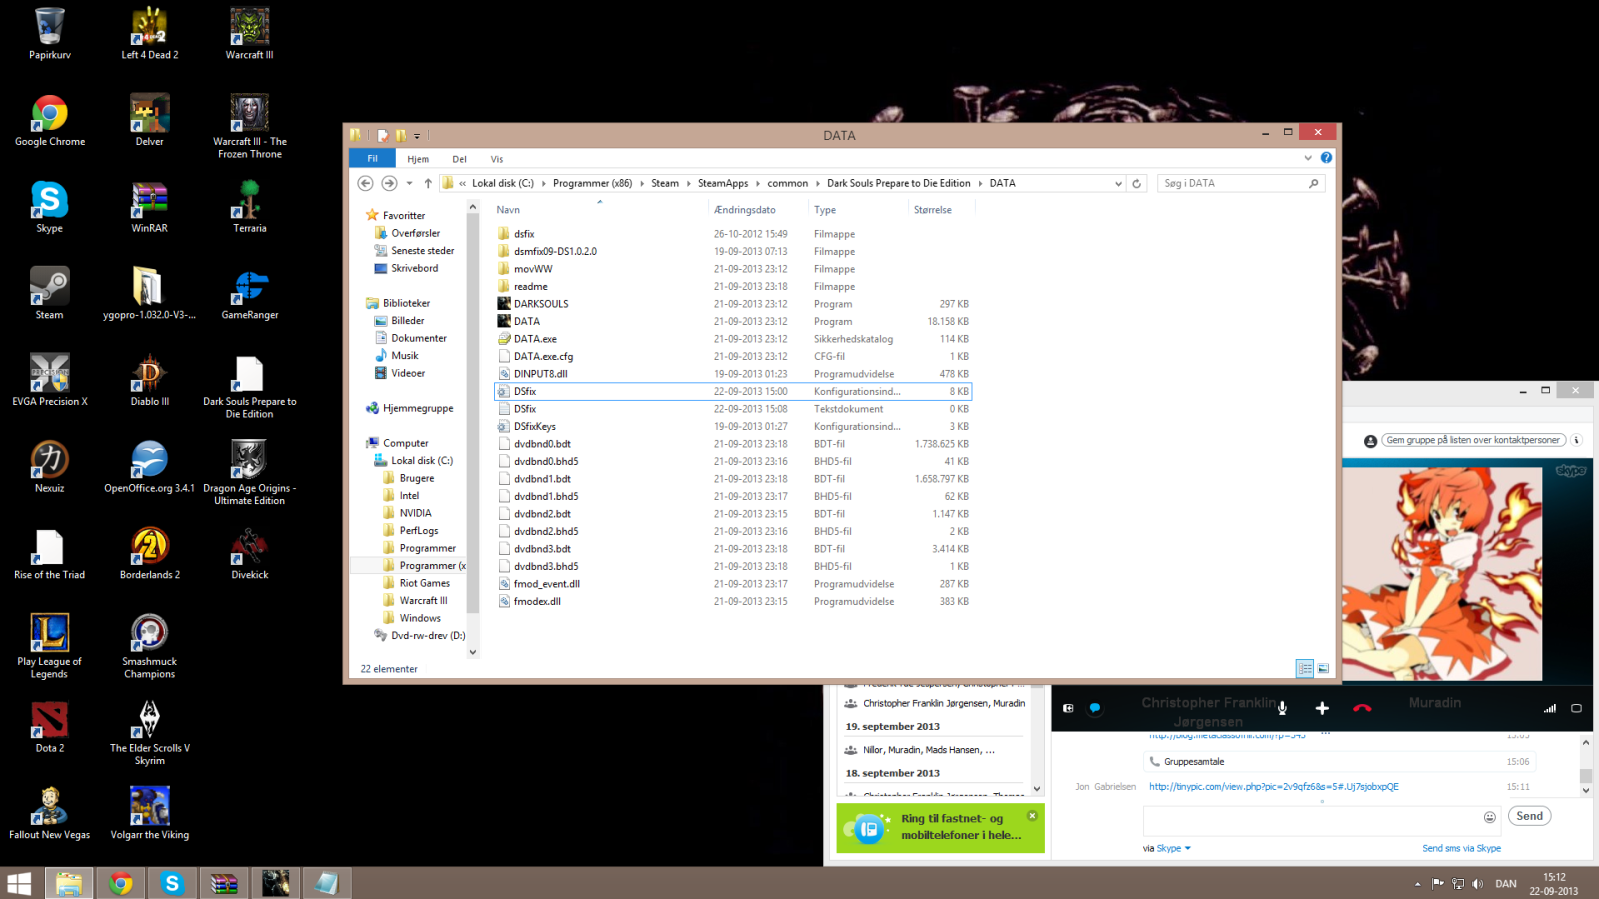
Task: Select SteamApps in the address path
Action: click(723, 183)
